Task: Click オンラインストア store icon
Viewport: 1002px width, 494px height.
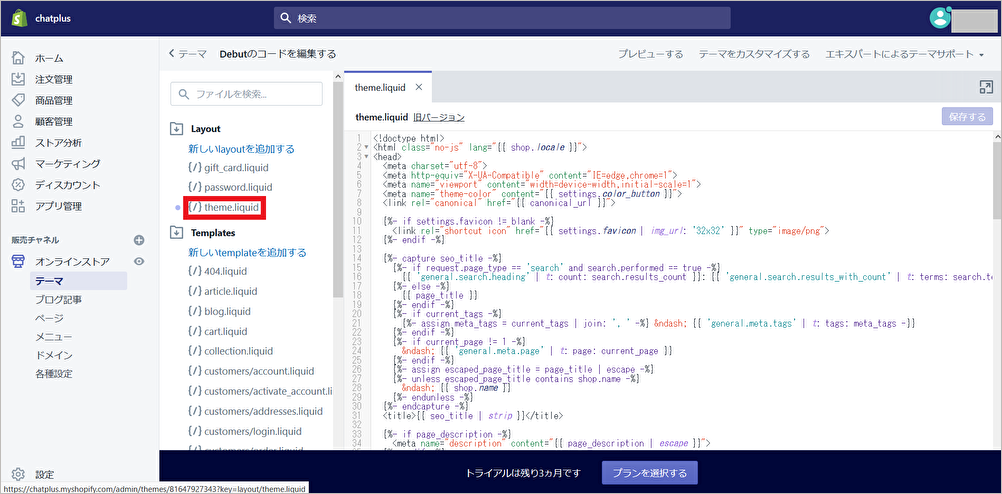Action: pos(19,261)
